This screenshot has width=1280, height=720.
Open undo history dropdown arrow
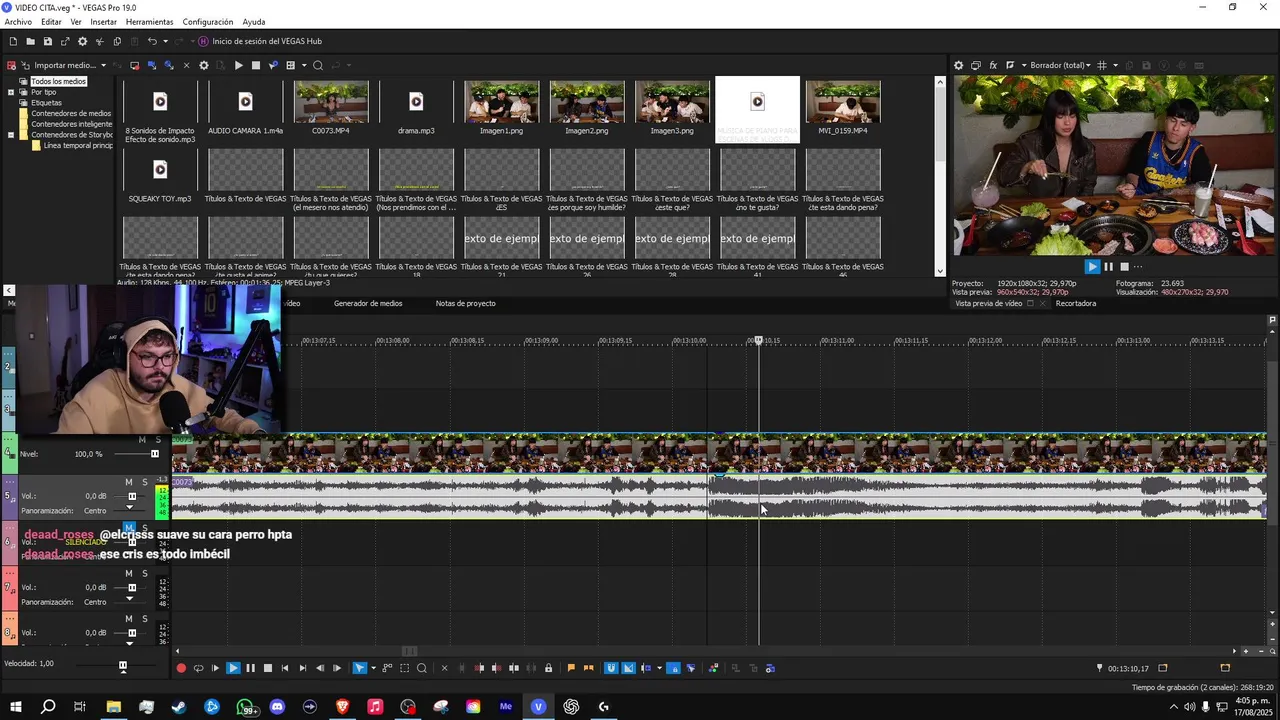pos(165,41)
